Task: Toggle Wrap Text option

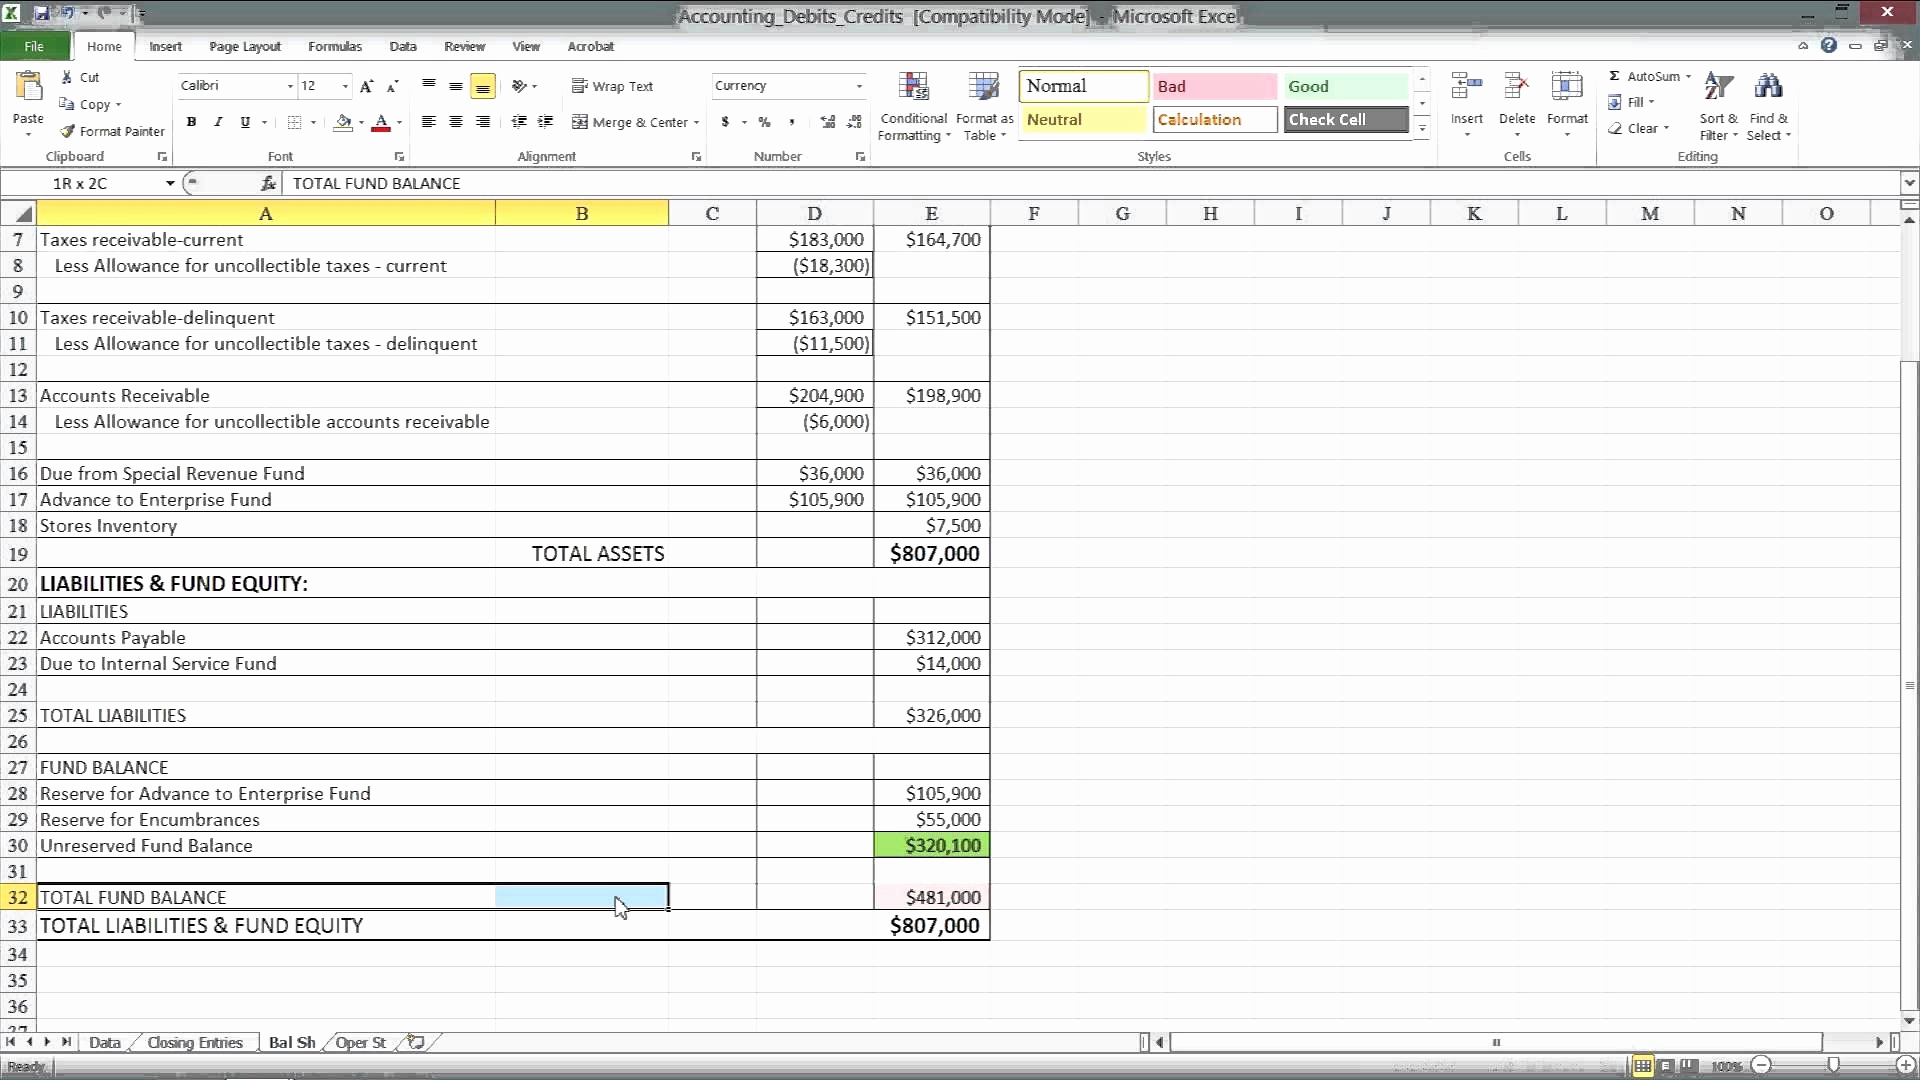Action: coord(612,86)
